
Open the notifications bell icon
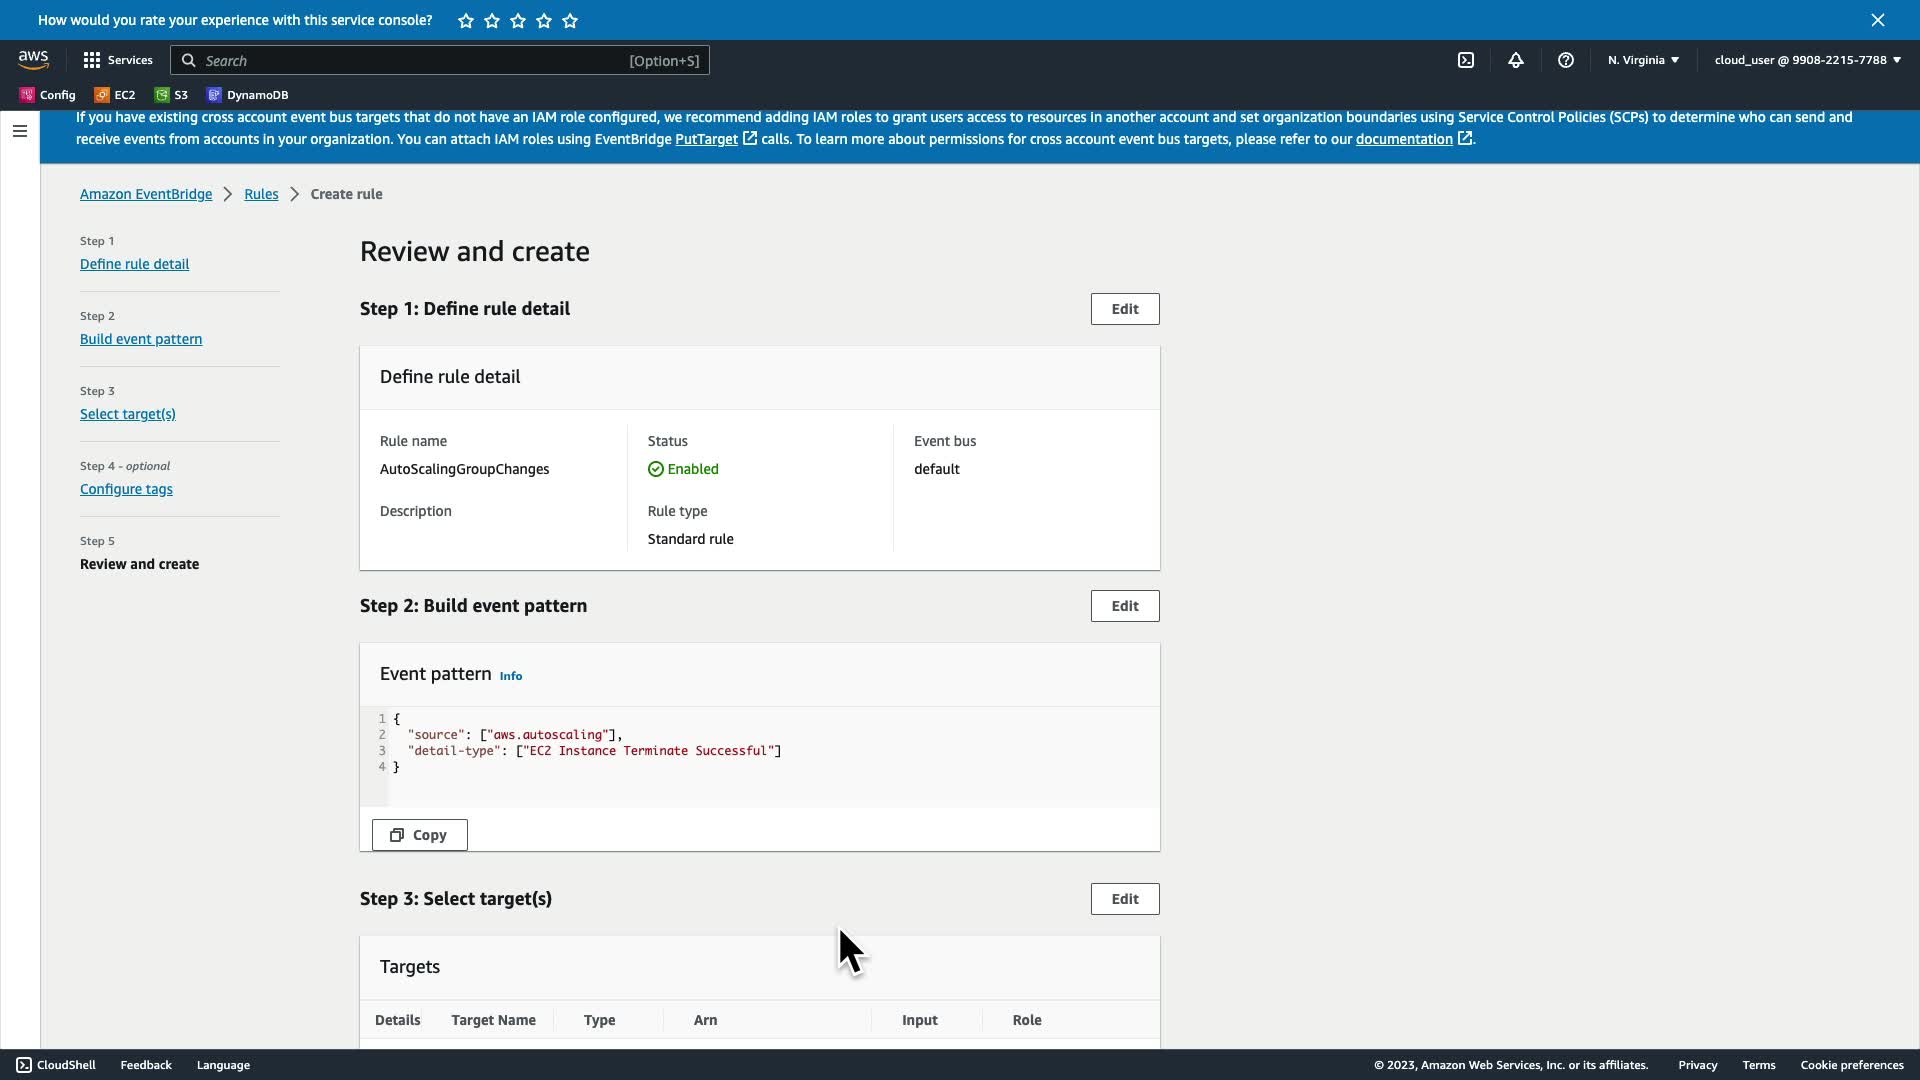click(x=1516, y=60)
